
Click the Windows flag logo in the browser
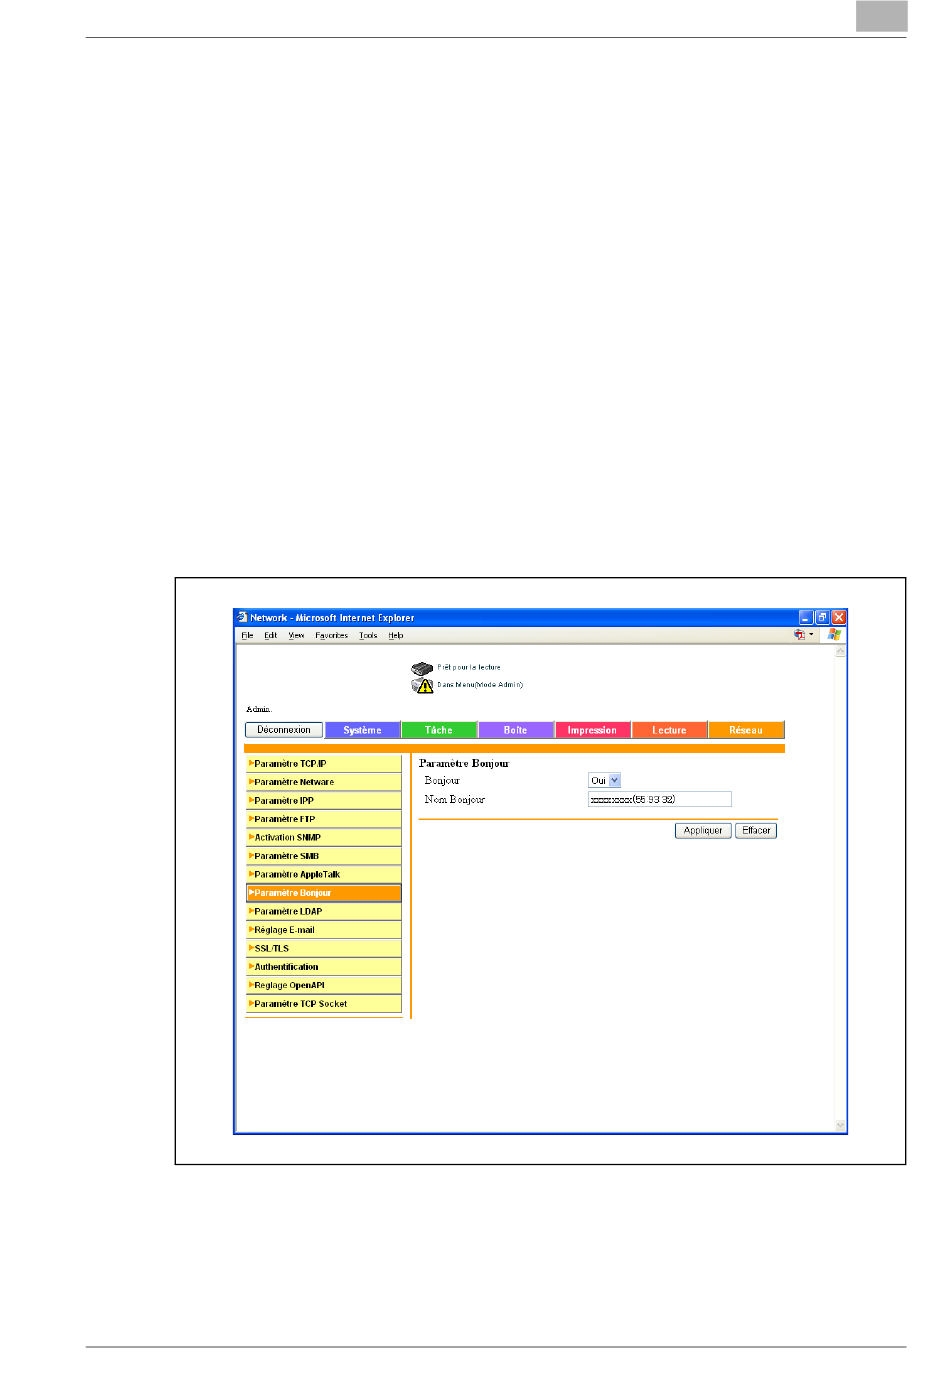pyautogui.click(x=834, y=635)
